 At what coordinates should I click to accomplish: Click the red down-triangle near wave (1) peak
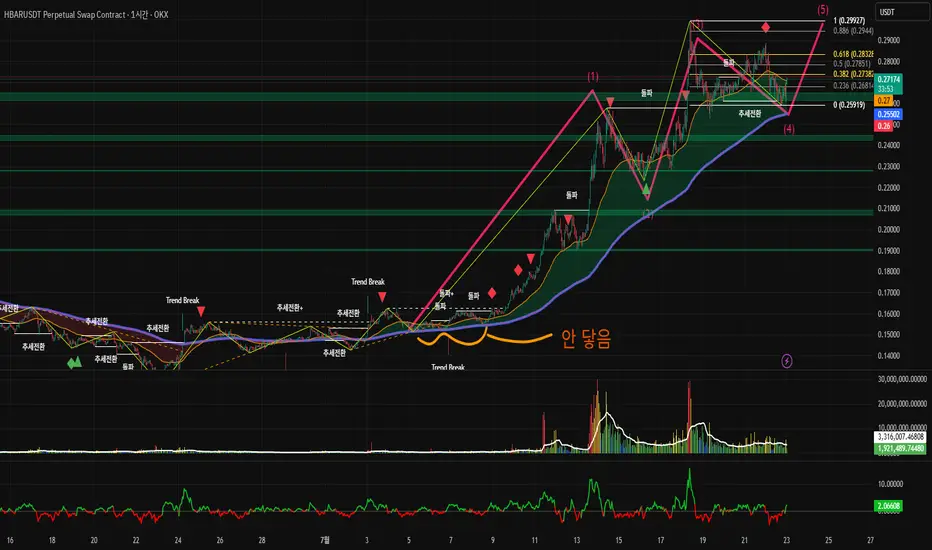coord(610,102)
